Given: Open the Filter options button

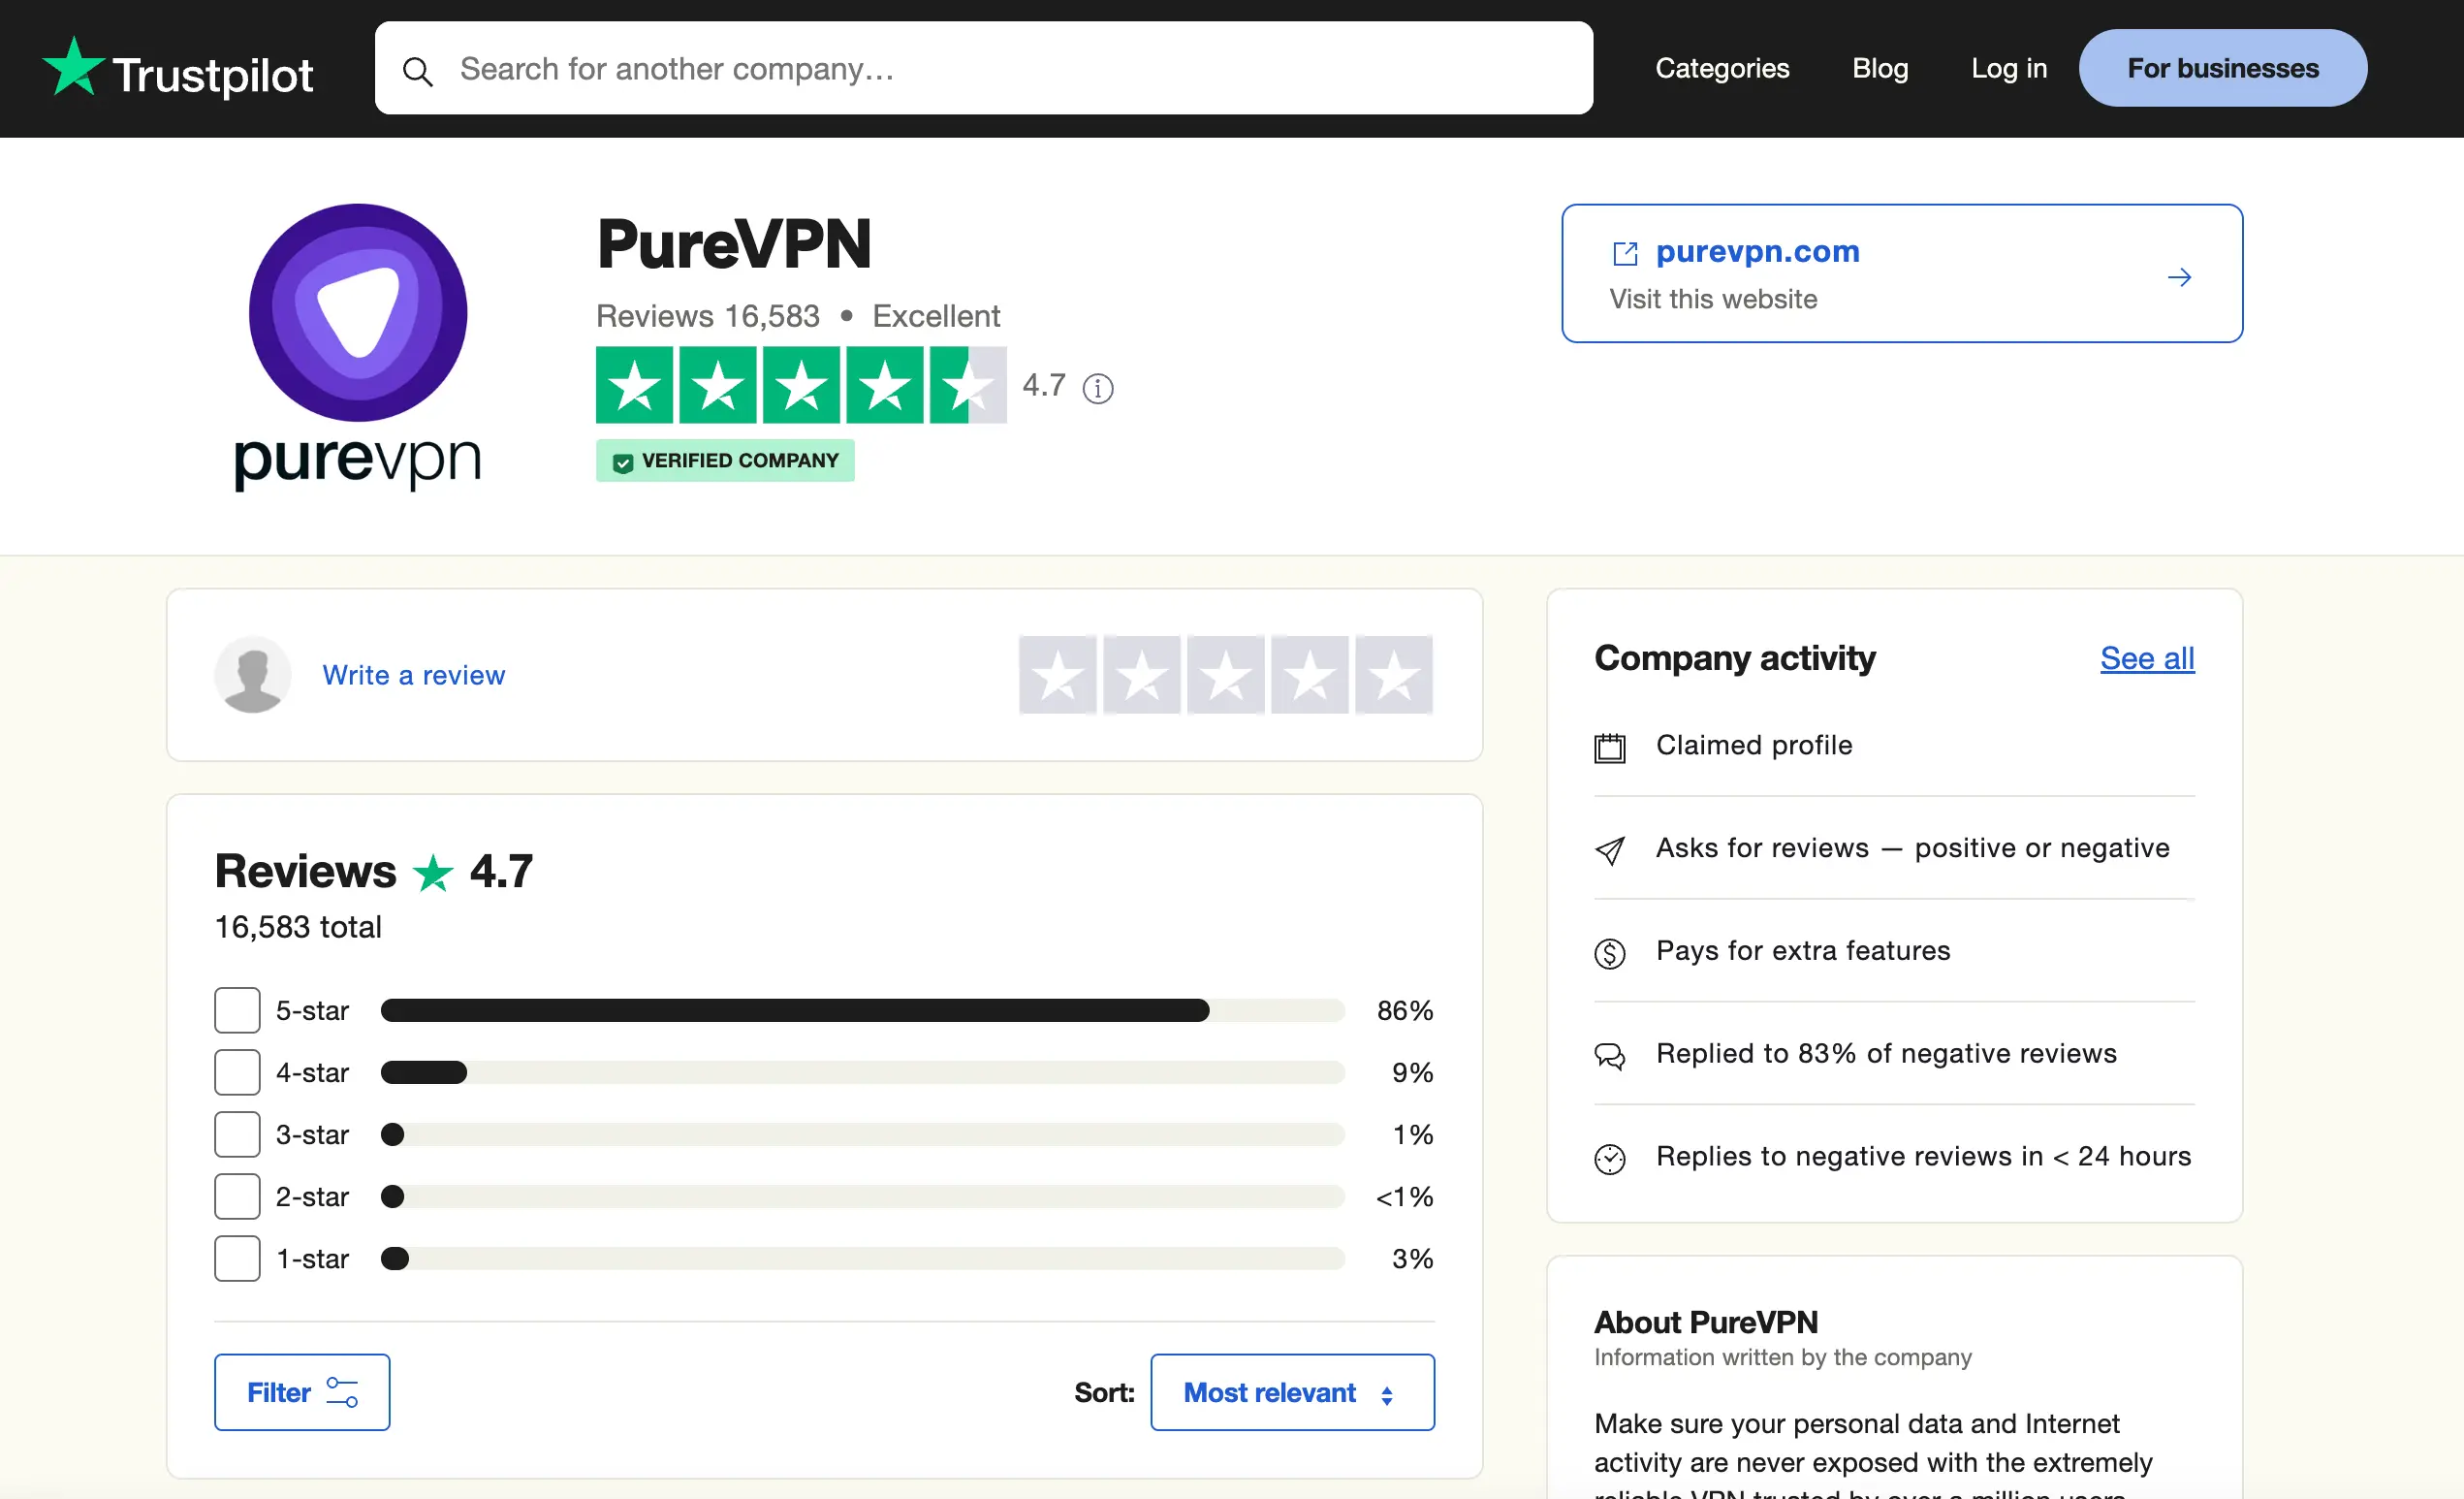Looking at the screenshot, I should pyautogui.click(x=301, y=1392).
